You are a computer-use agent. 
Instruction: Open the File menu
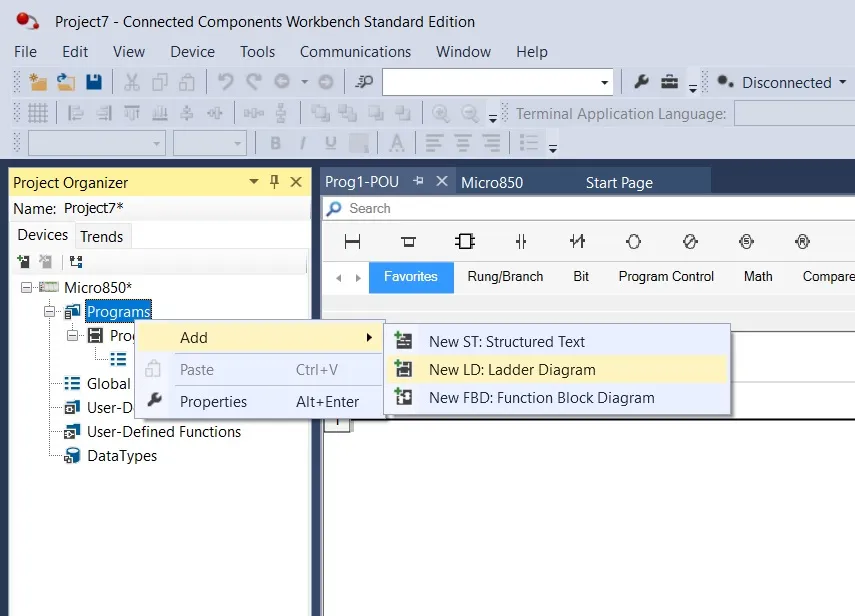tap(26, 52)
